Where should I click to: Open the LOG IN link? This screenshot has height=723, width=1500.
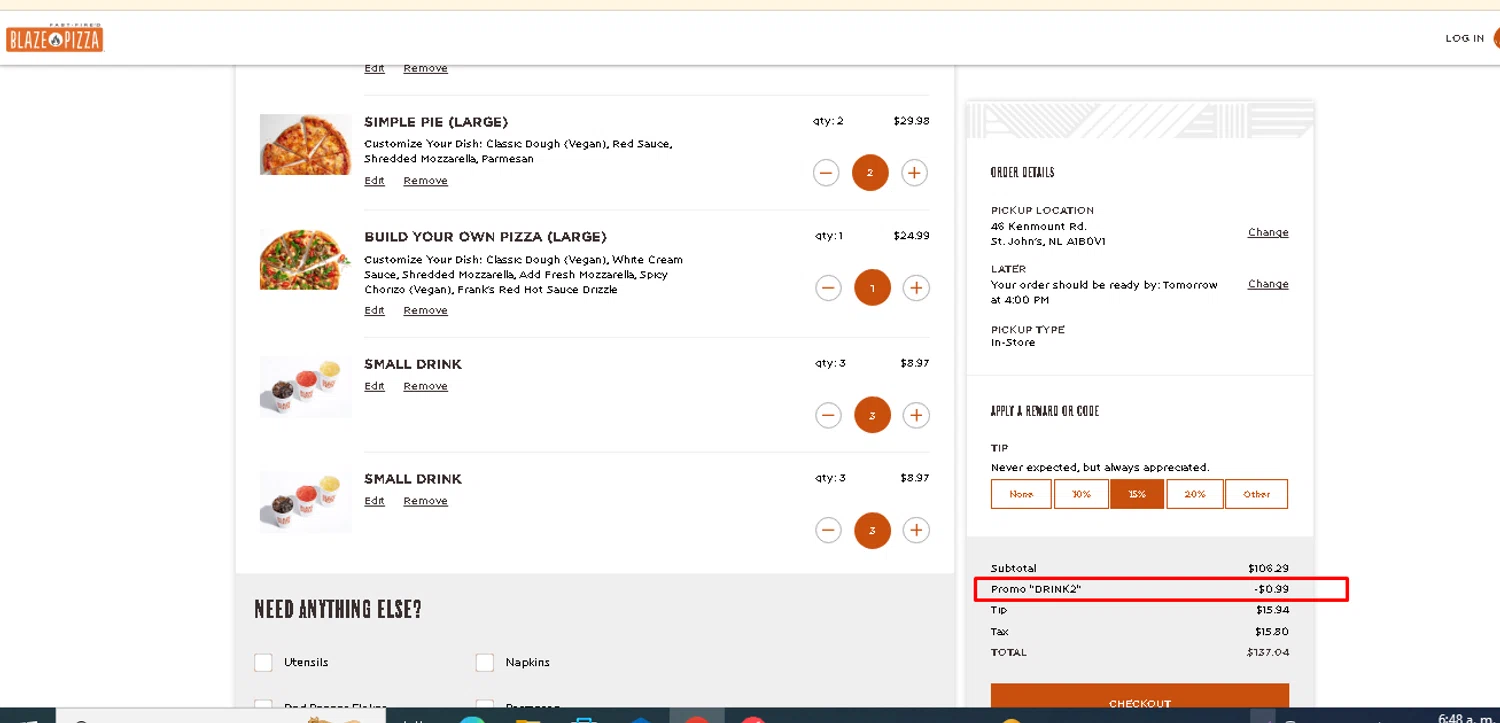point(1464,38)
